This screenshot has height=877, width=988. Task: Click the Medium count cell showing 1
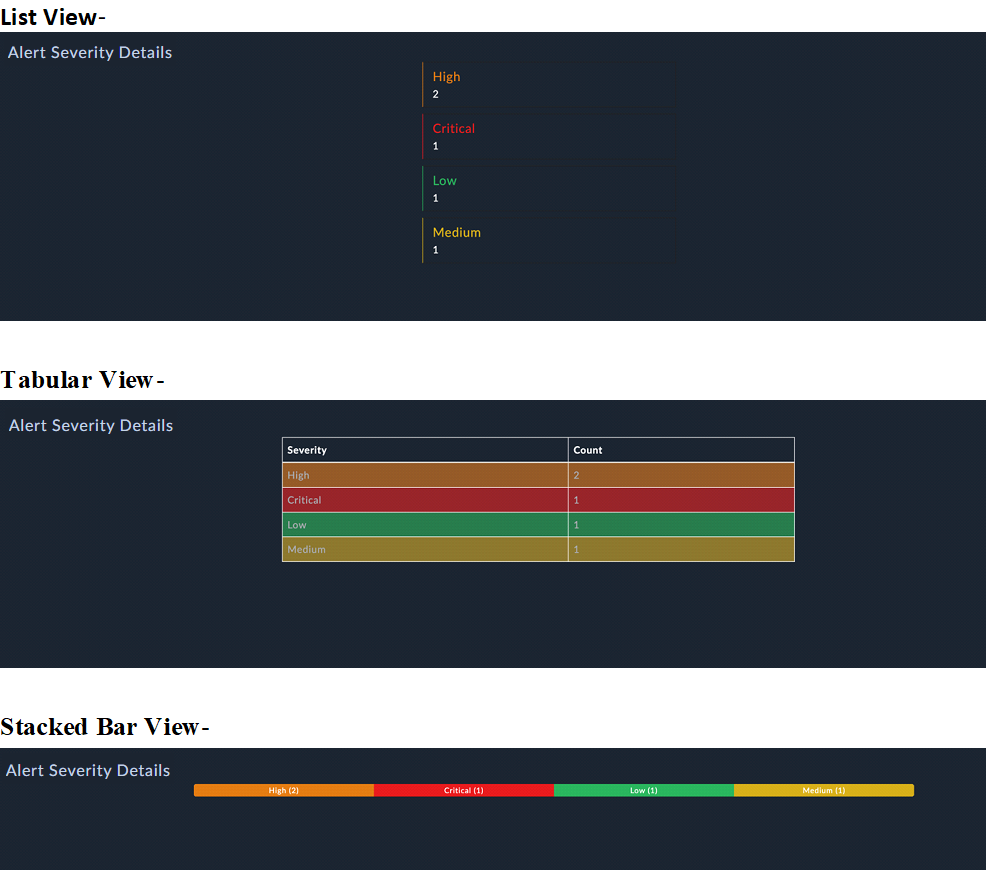681,549
